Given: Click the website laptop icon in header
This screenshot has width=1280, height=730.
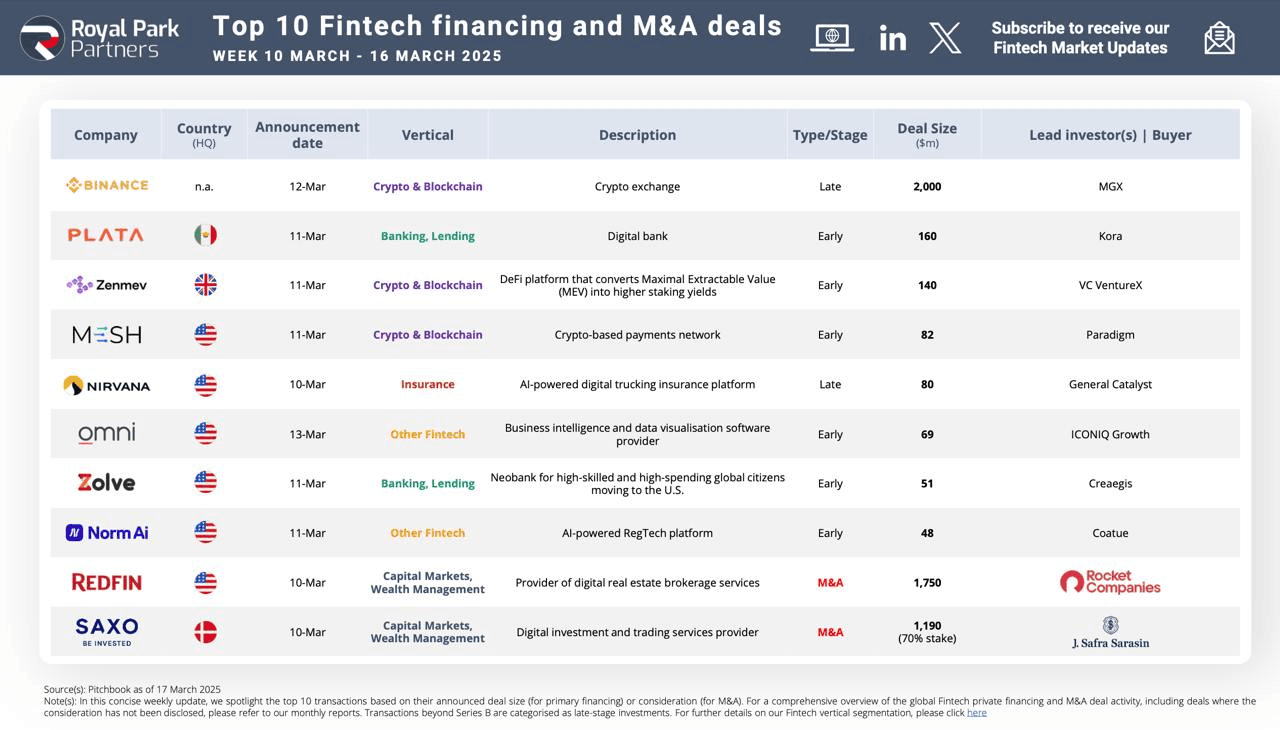Looking at the screenshot, I should click(x=832, y=38).
